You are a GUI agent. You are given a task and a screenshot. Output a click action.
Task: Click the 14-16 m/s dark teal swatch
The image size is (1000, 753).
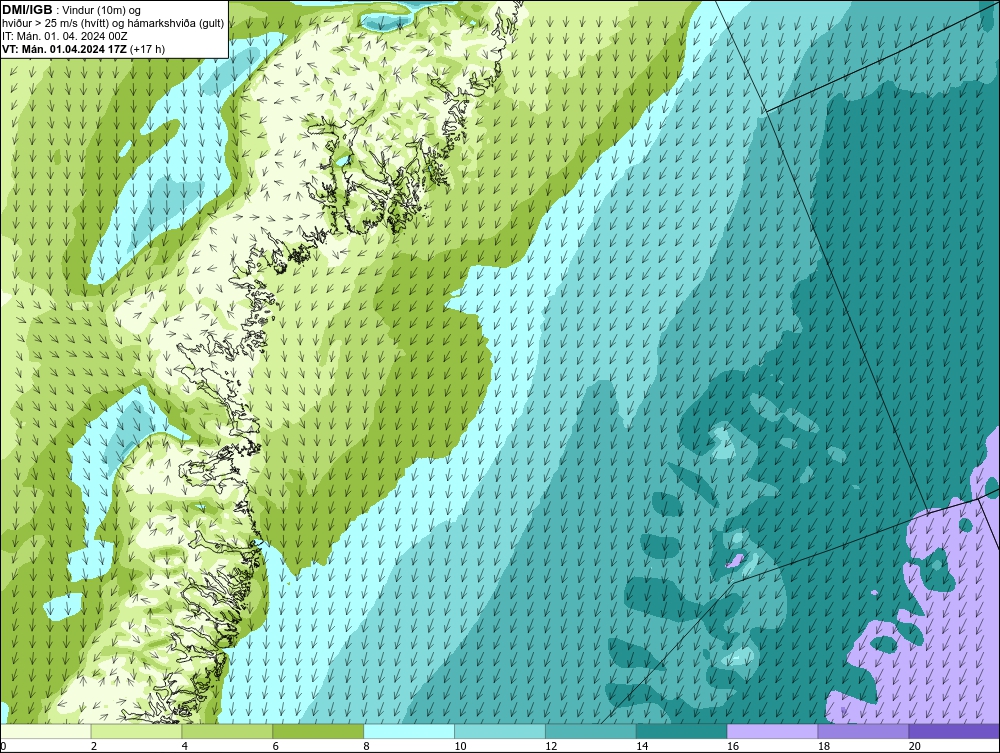click(681, 731)
